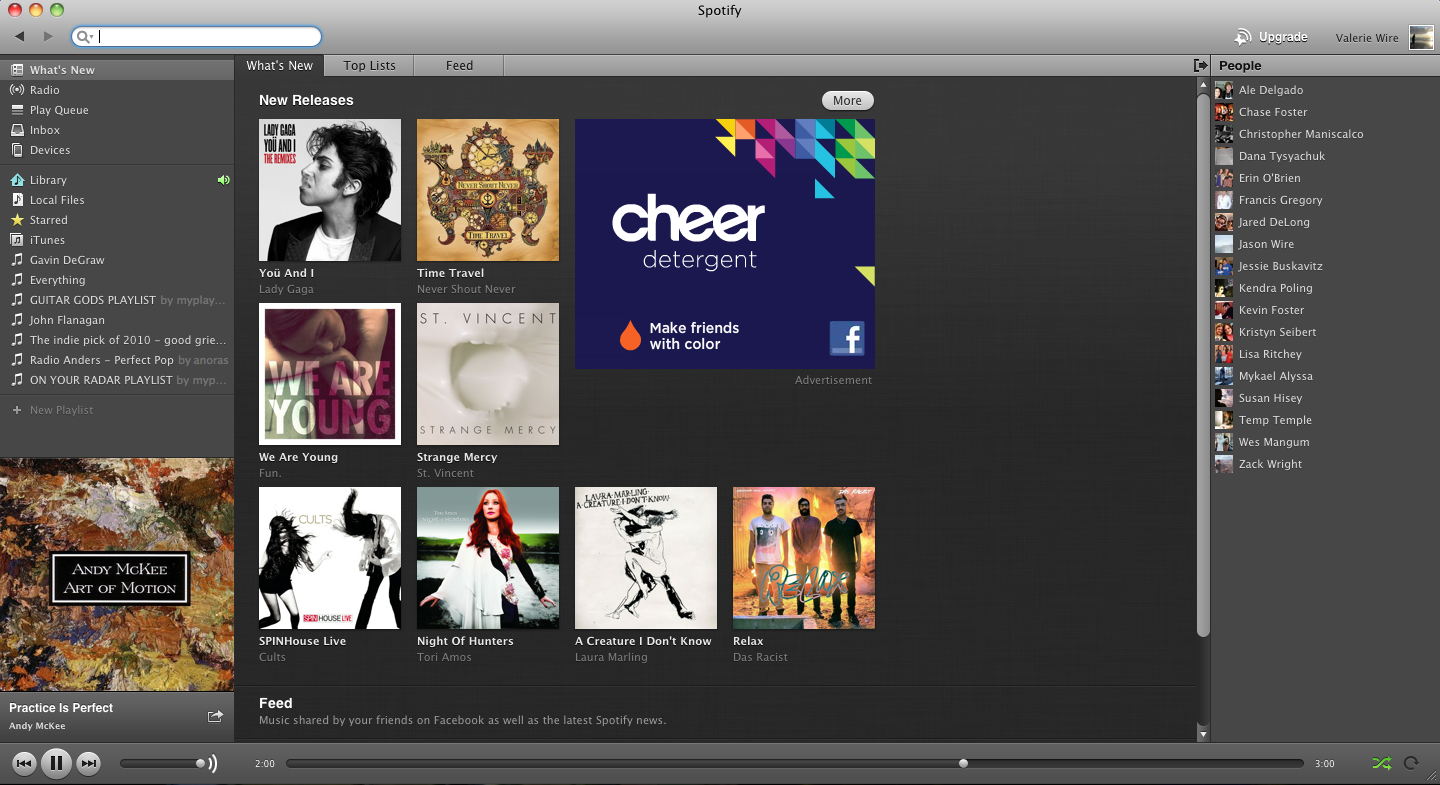Collapse the People sidebar panel
Image resolution: width=1440 pixels, height=785 pixels.
[1200, 66]
